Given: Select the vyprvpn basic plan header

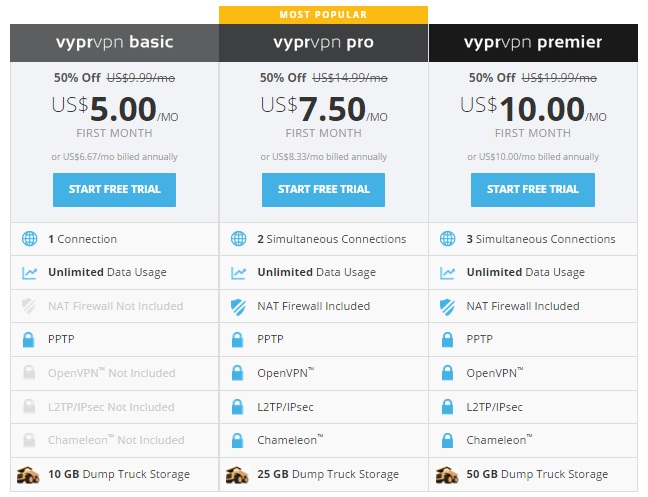Looking at the screenshot, I should coord(114,43).
